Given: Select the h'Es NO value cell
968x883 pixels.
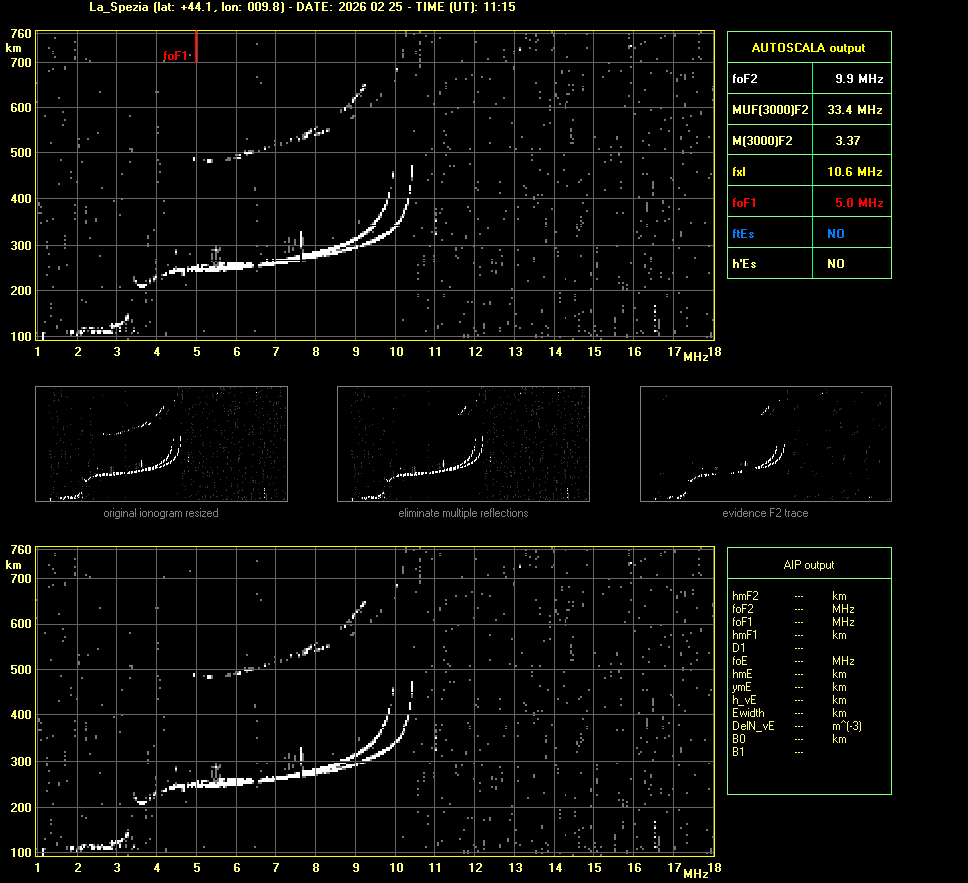Looking at the screenshot, I should (835, 264).
